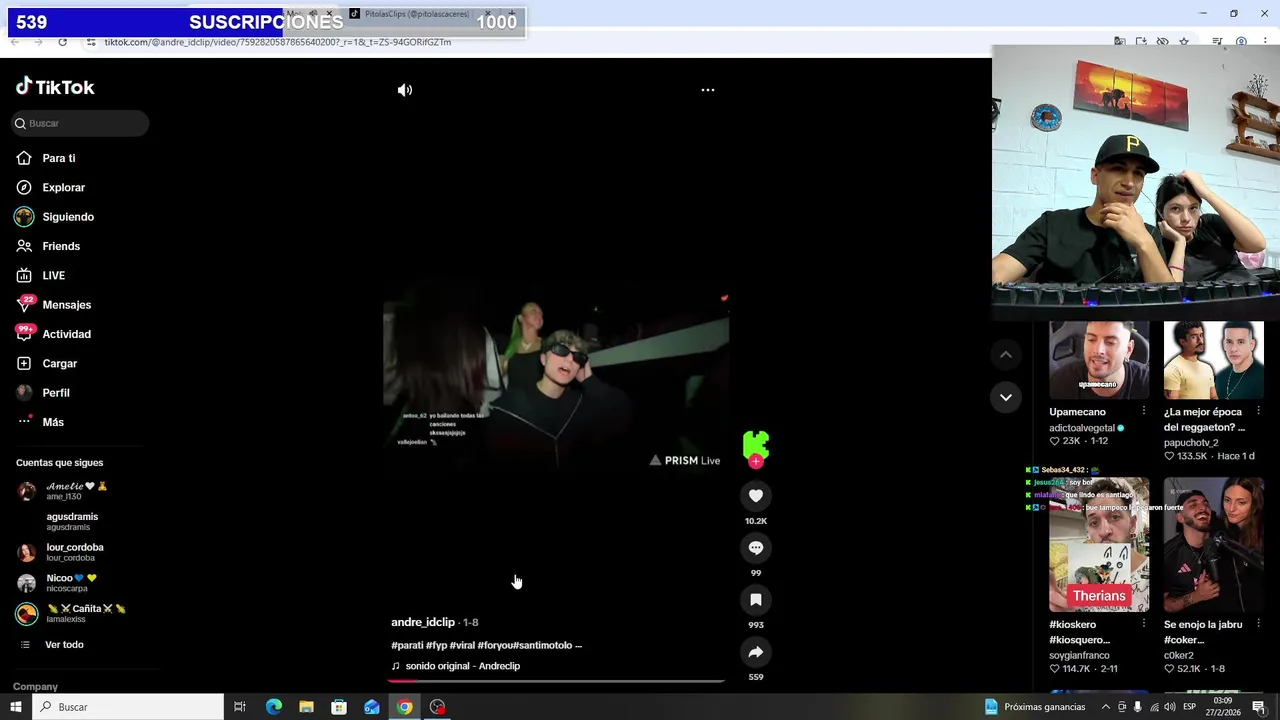Open Microsoft Edge from taskbar
The image size is (1280, 720).
pos(273,707)
